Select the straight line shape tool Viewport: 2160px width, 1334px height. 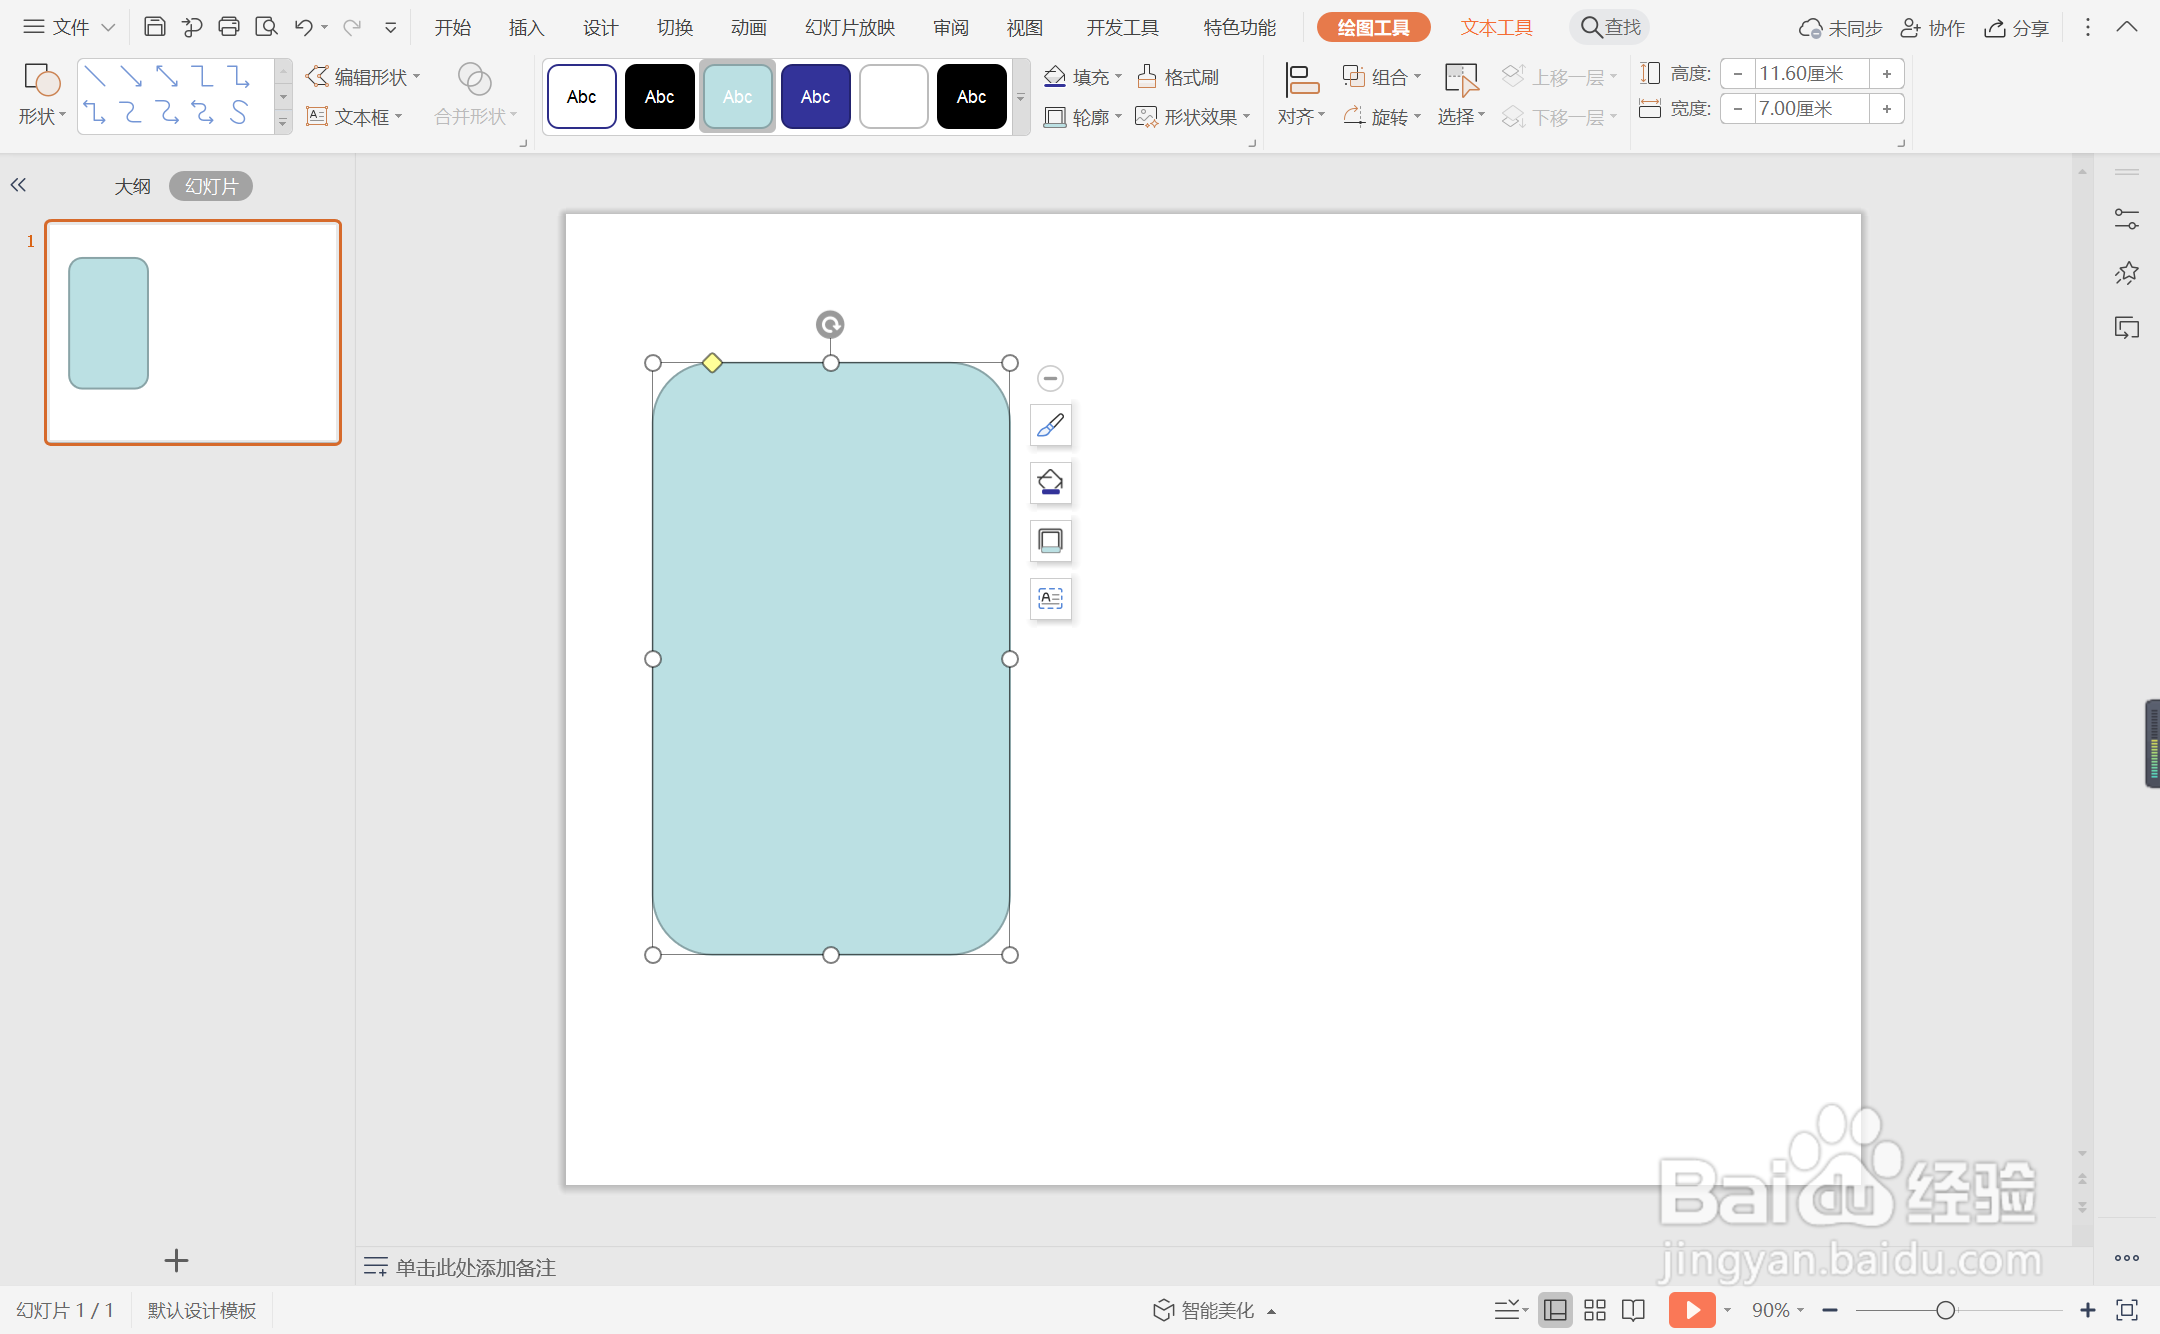tap(95, 76)
